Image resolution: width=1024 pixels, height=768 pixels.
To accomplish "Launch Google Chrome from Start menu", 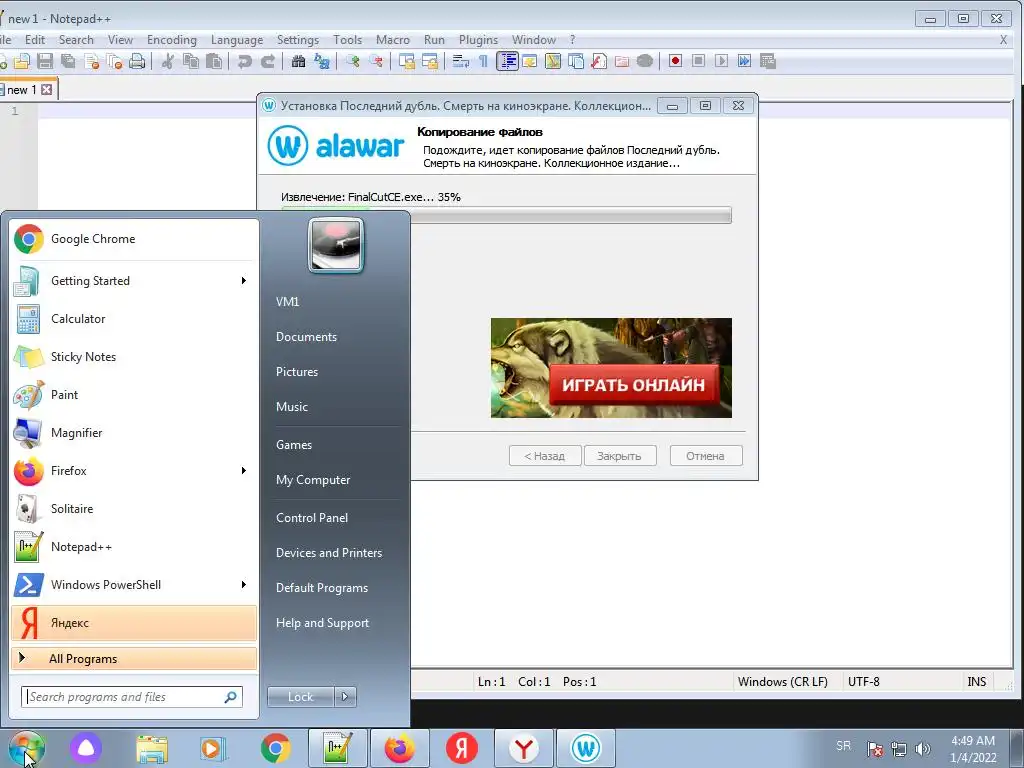I will pos(134,239).
